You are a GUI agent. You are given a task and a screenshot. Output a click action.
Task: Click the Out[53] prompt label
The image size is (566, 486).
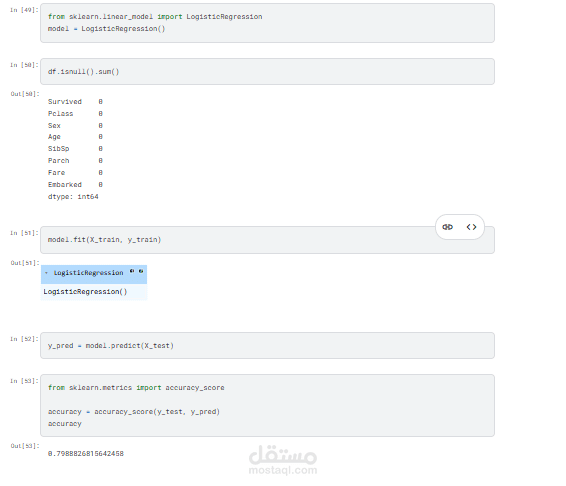tap(25, 446)
